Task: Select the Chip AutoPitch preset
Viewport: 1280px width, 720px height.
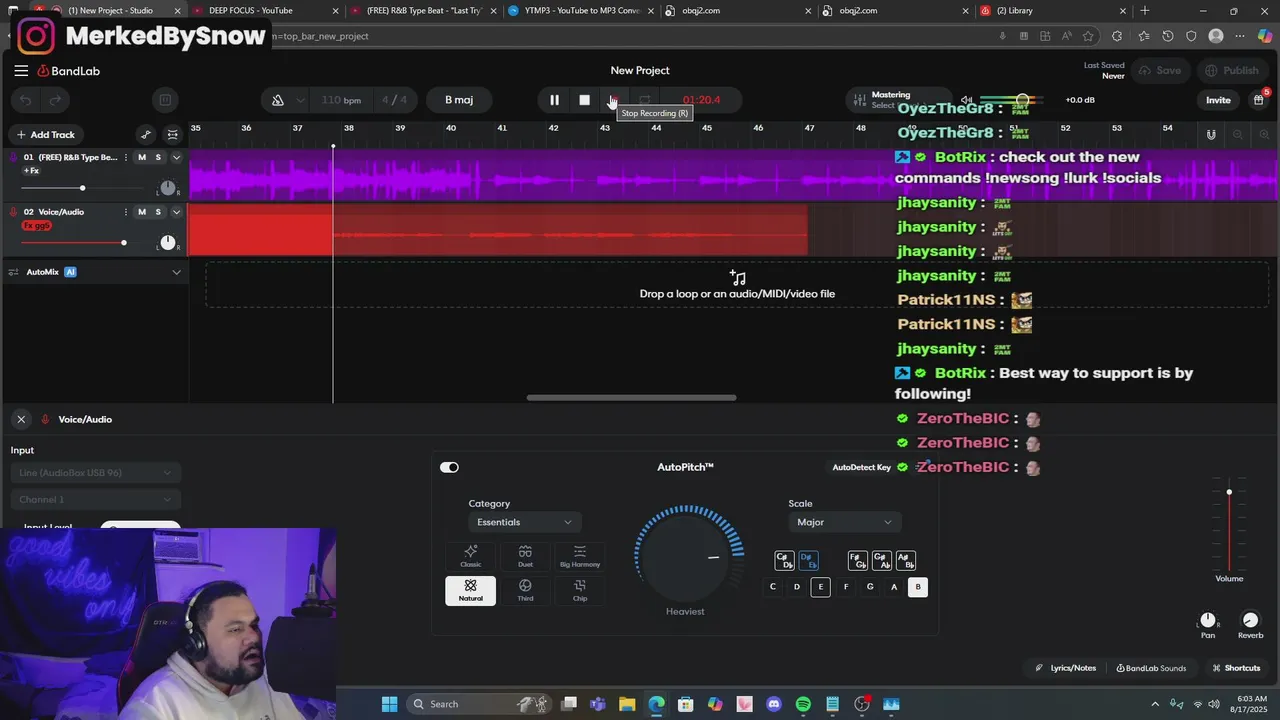Action: (580, 590)
